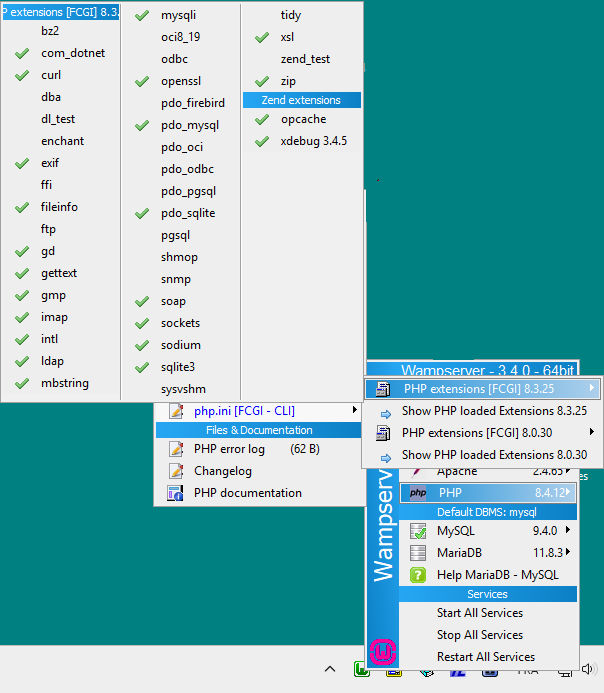Image resolution: width=604 pixels, height=693 pixels.
Task: Open Help MariaDB - MySQL green question icon
Action: [x=419, y=575]
